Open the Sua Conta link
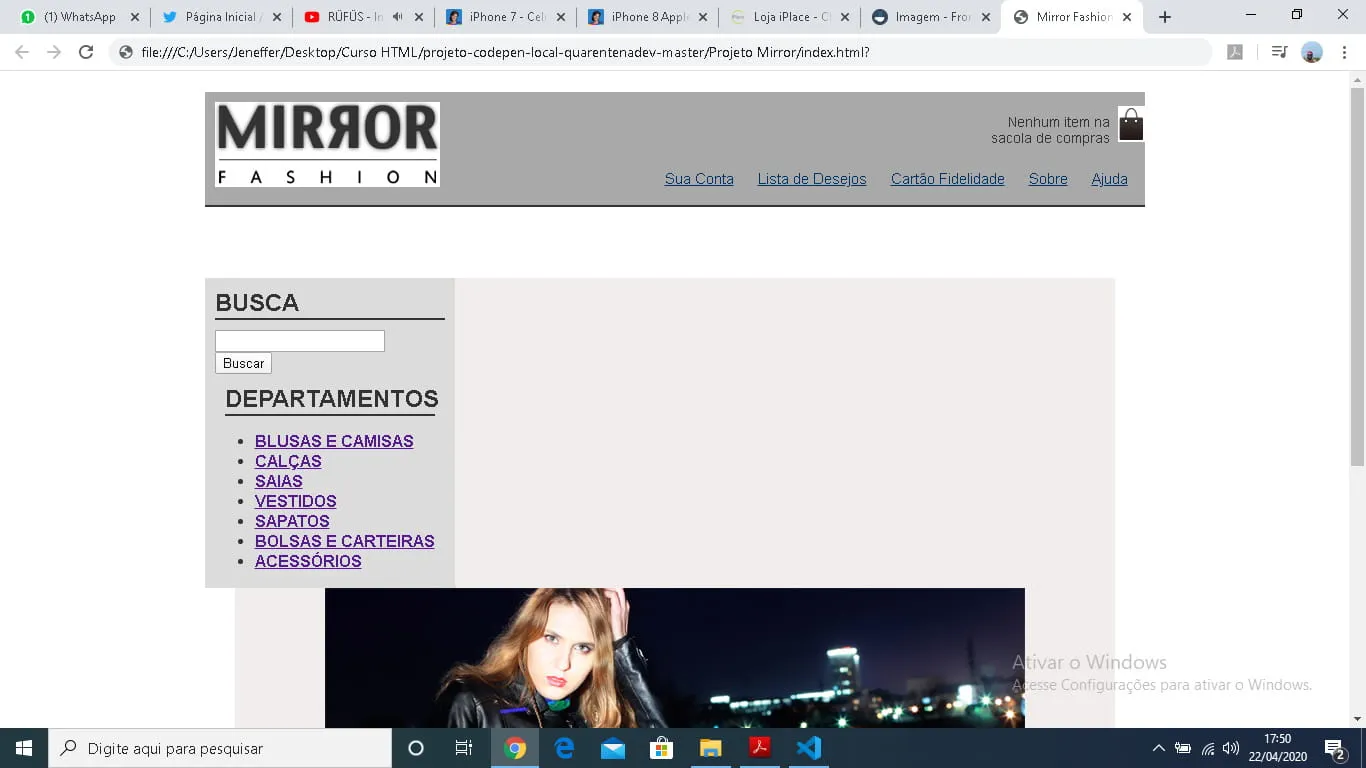 (x=699, y=179)
